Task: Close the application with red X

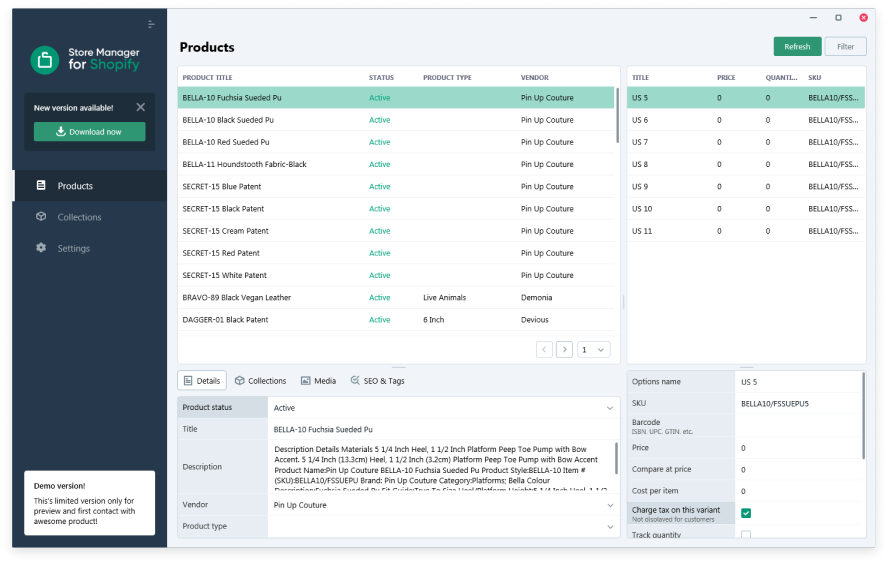Action: [864, 18]
